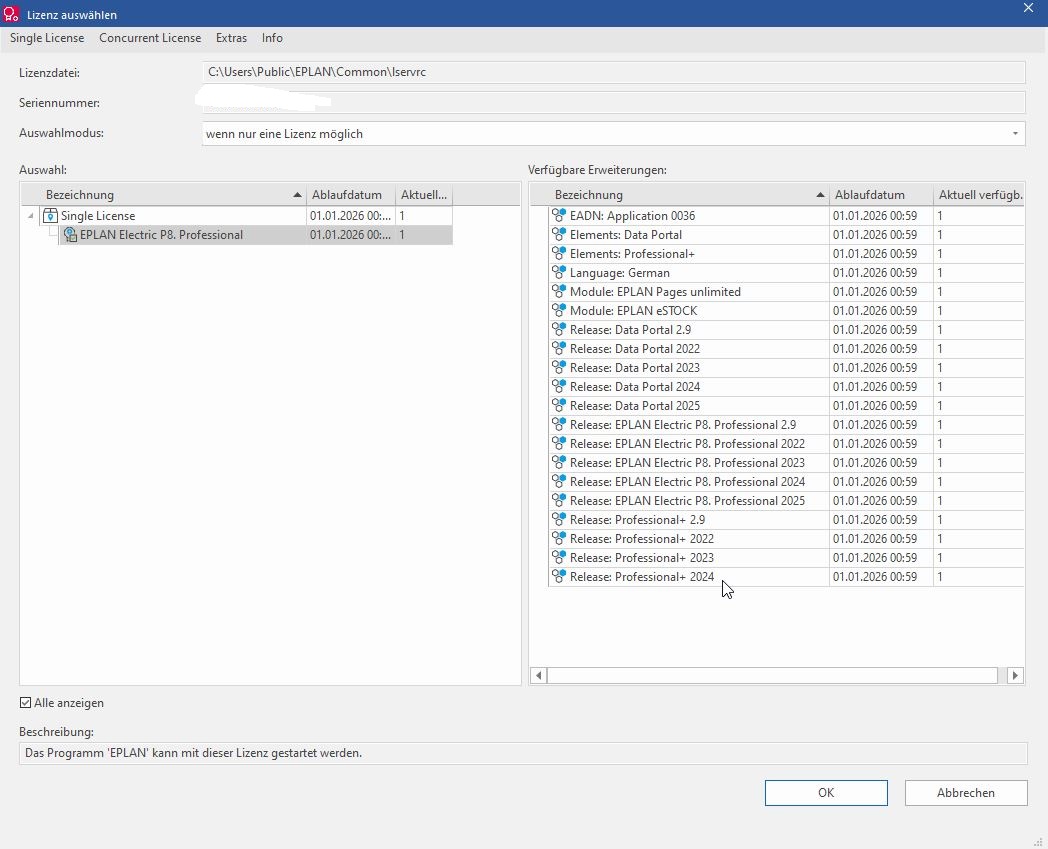Click the icon beside Release: Data Portal 2.9
The width and height of the screenshot is (1048, 849).
(x=559, y=330)
